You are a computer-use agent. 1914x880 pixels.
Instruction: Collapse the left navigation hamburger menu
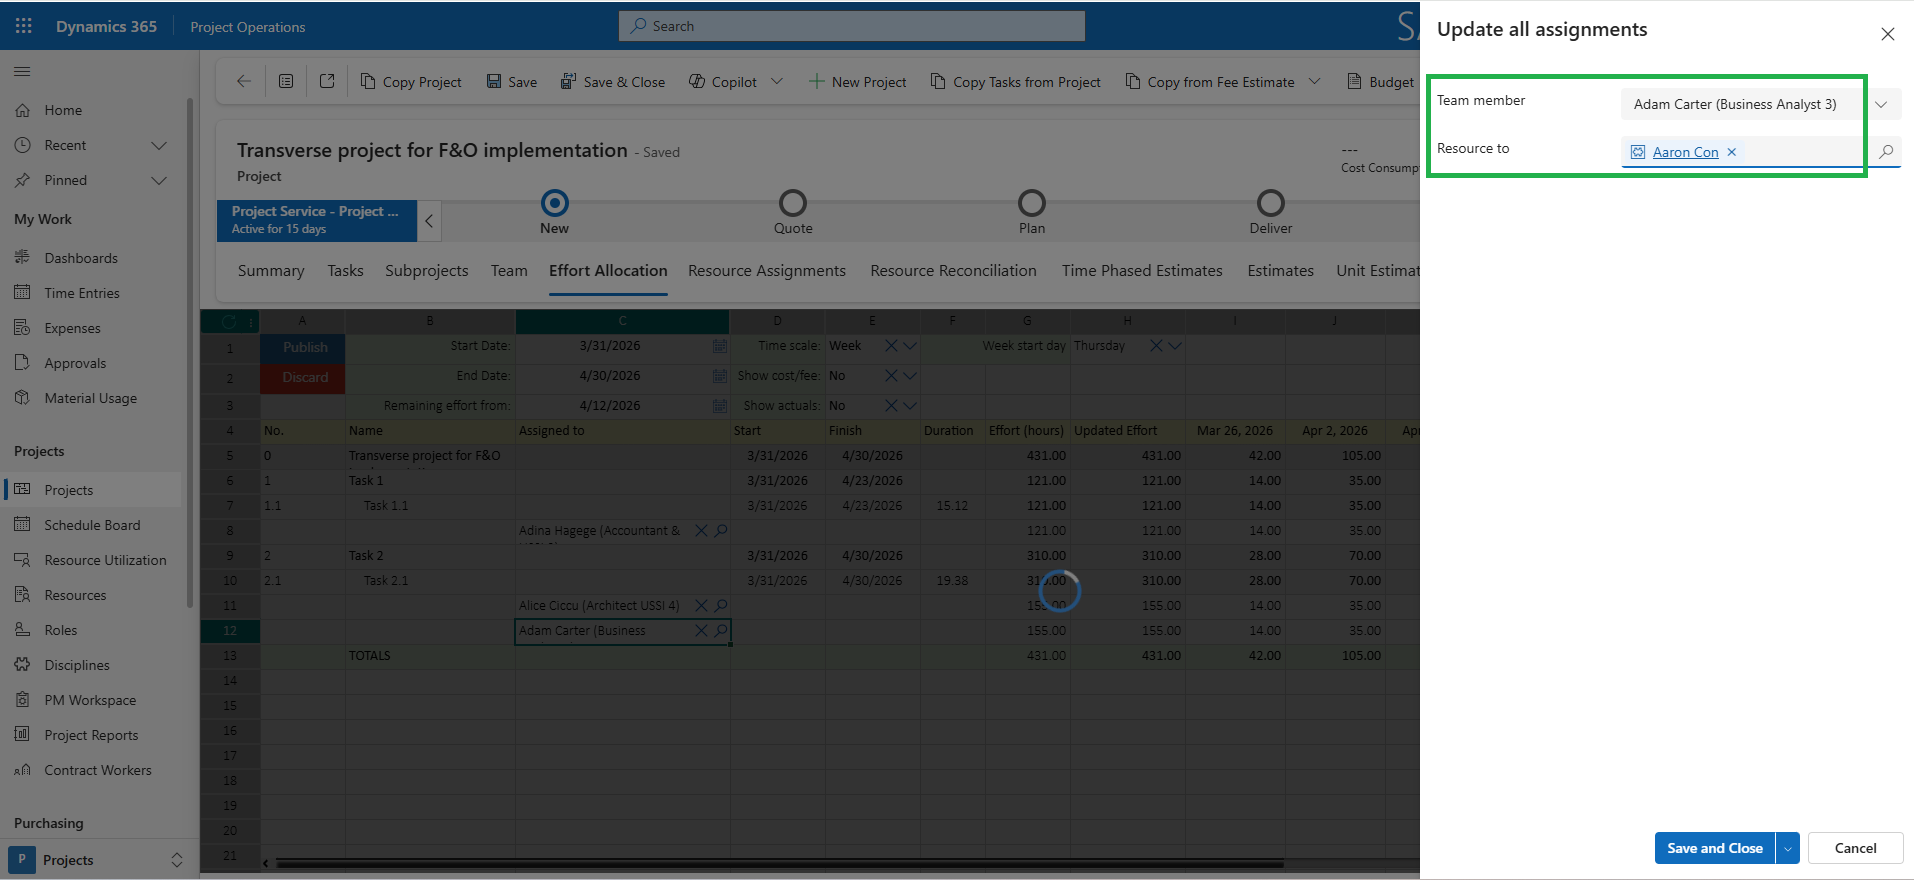[x=22, y=71]
